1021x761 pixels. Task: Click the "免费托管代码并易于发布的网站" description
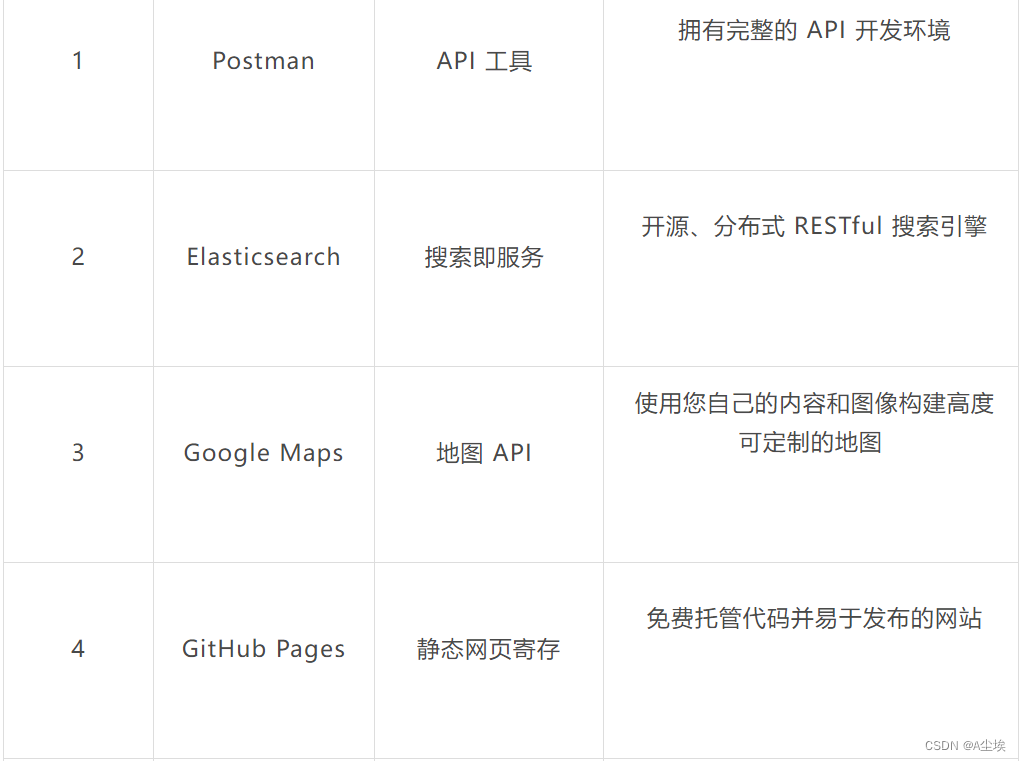coord(814,618)
